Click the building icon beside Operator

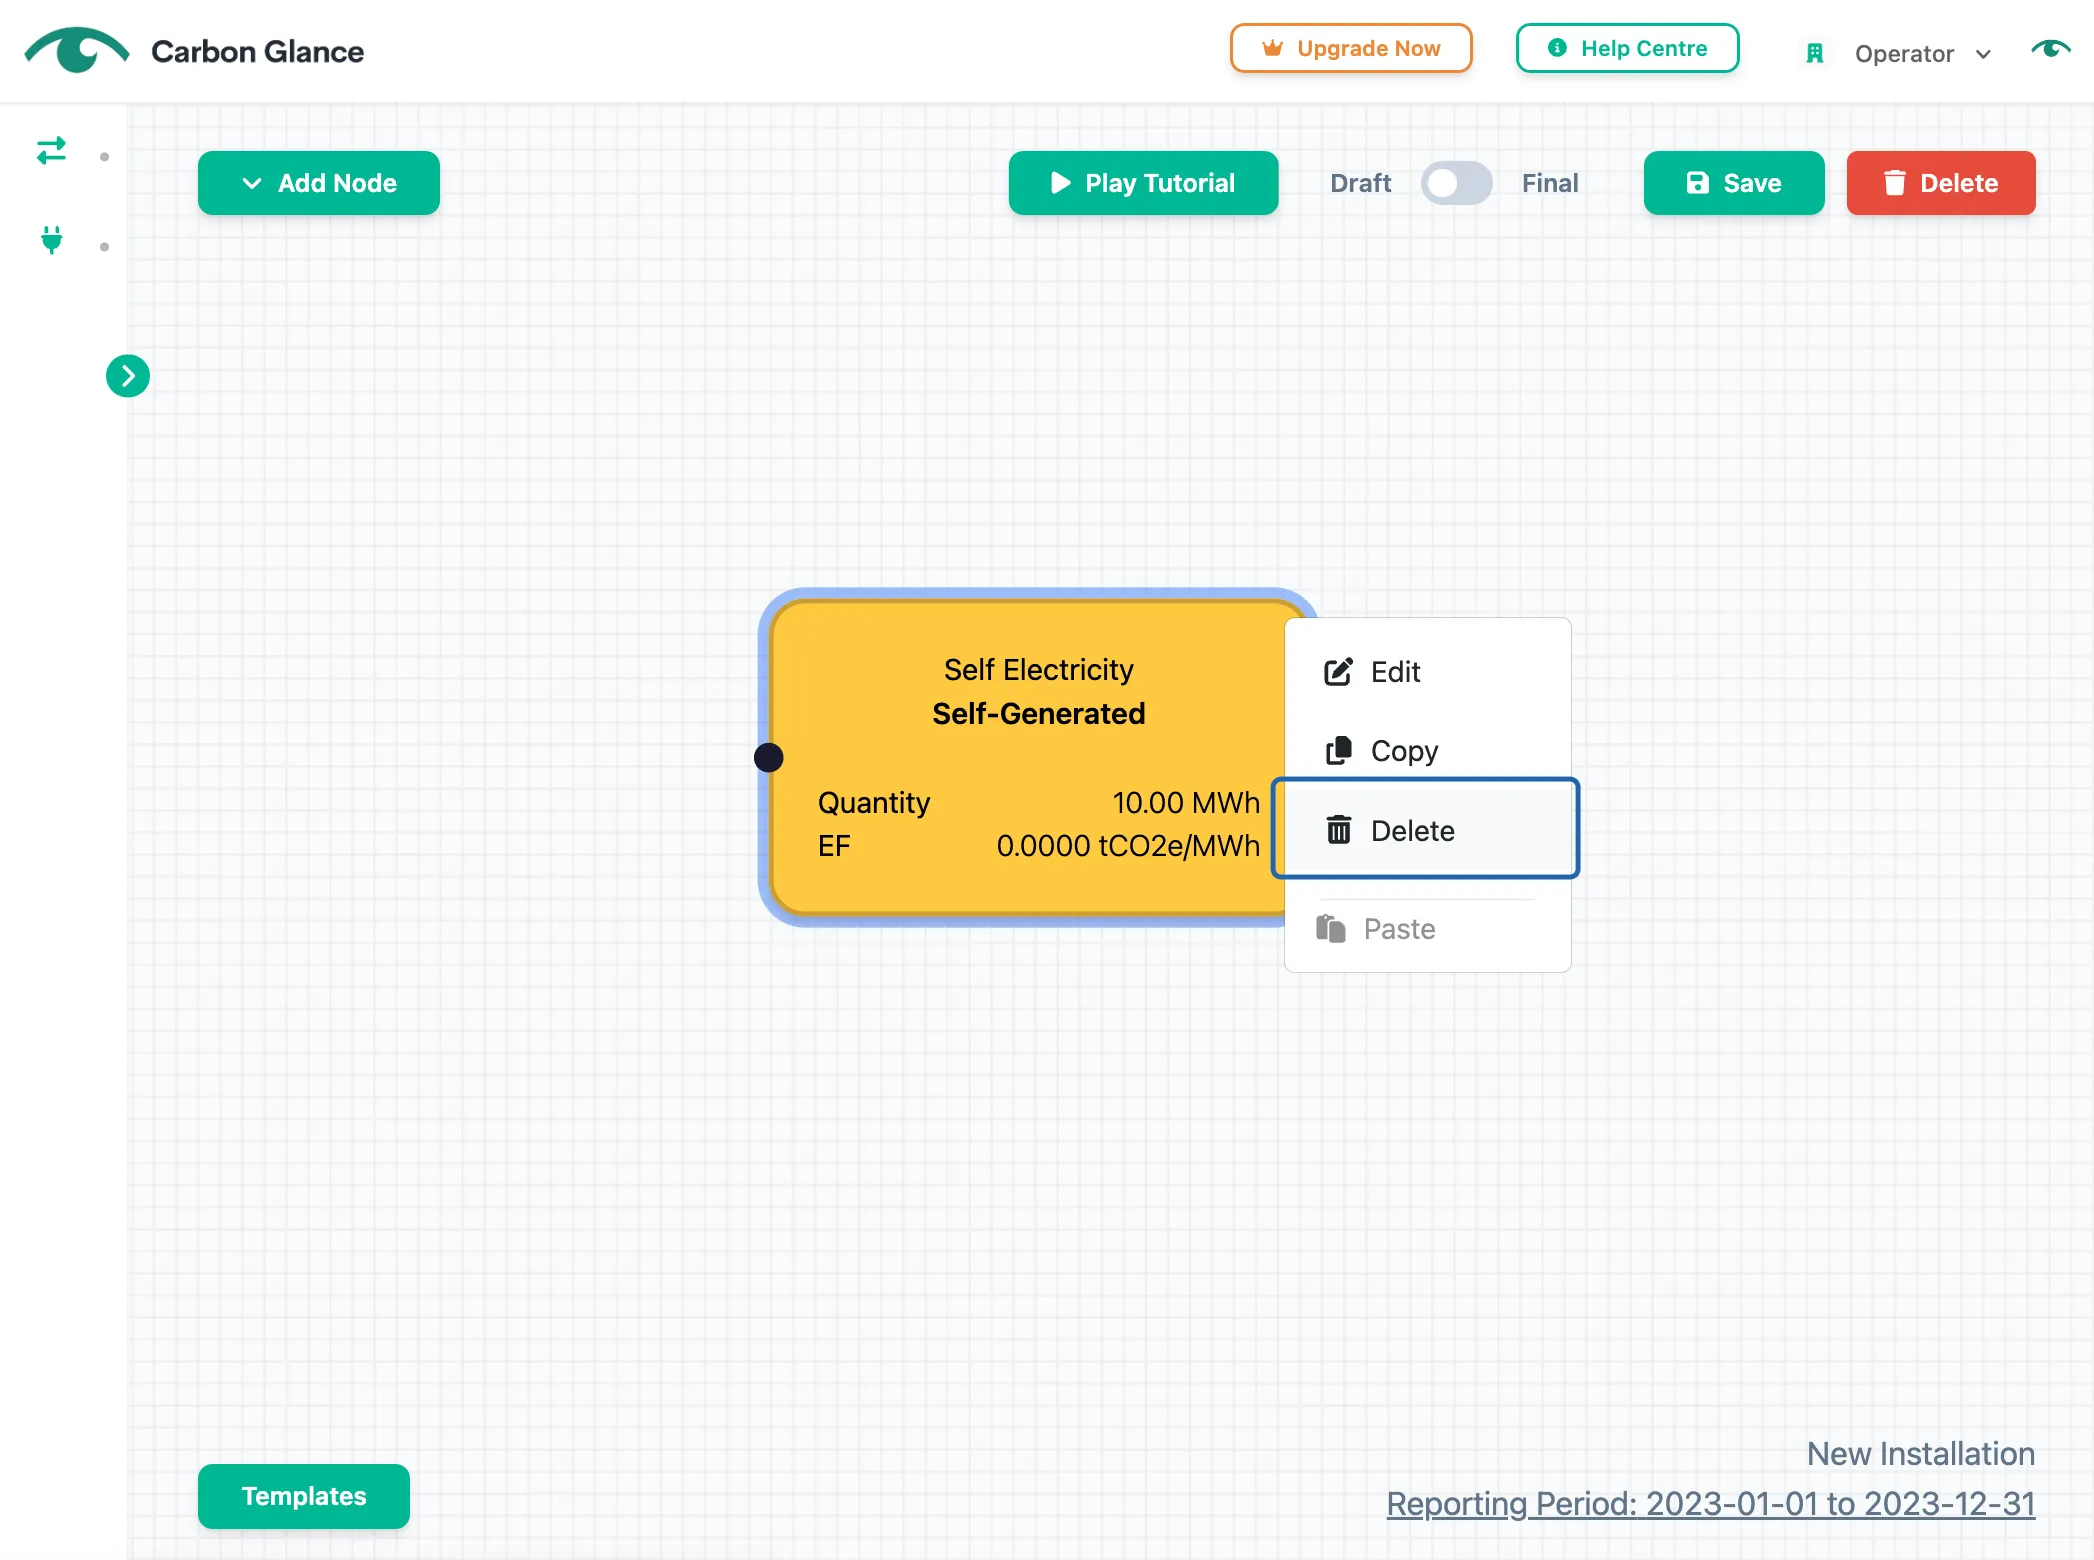click(1815, 54)
